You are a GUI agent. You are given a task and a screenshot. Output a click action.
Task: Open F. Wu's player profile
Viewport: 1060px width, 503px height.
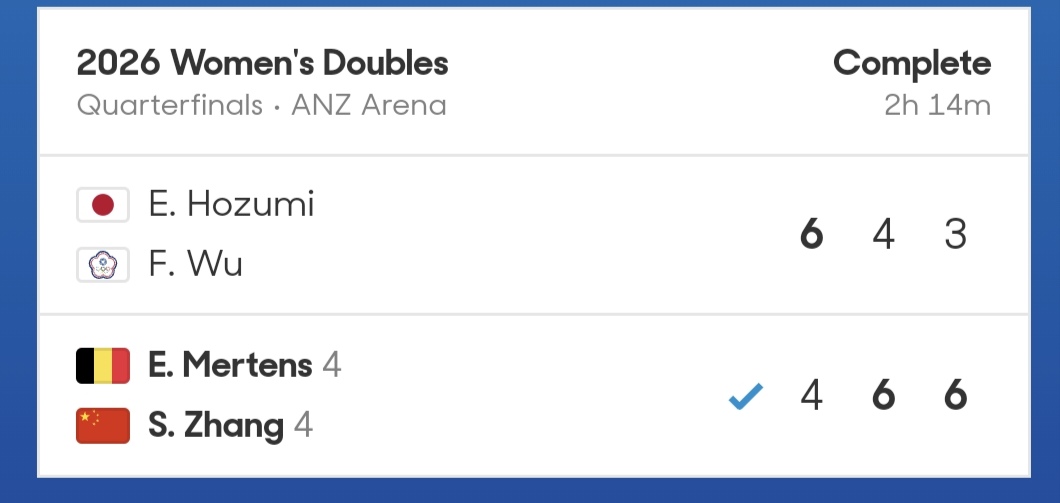(195, 265)
